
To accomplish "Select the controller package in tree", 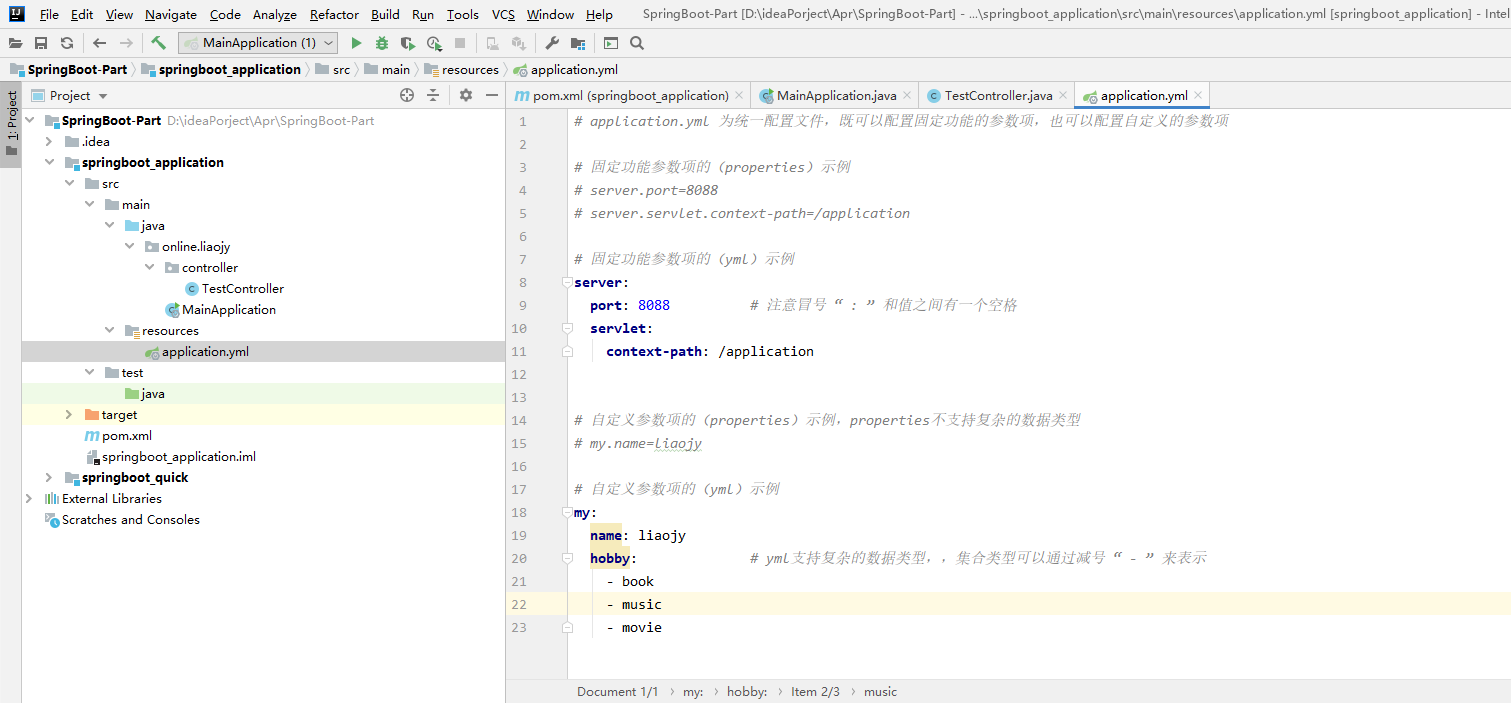I will [210, 267].
